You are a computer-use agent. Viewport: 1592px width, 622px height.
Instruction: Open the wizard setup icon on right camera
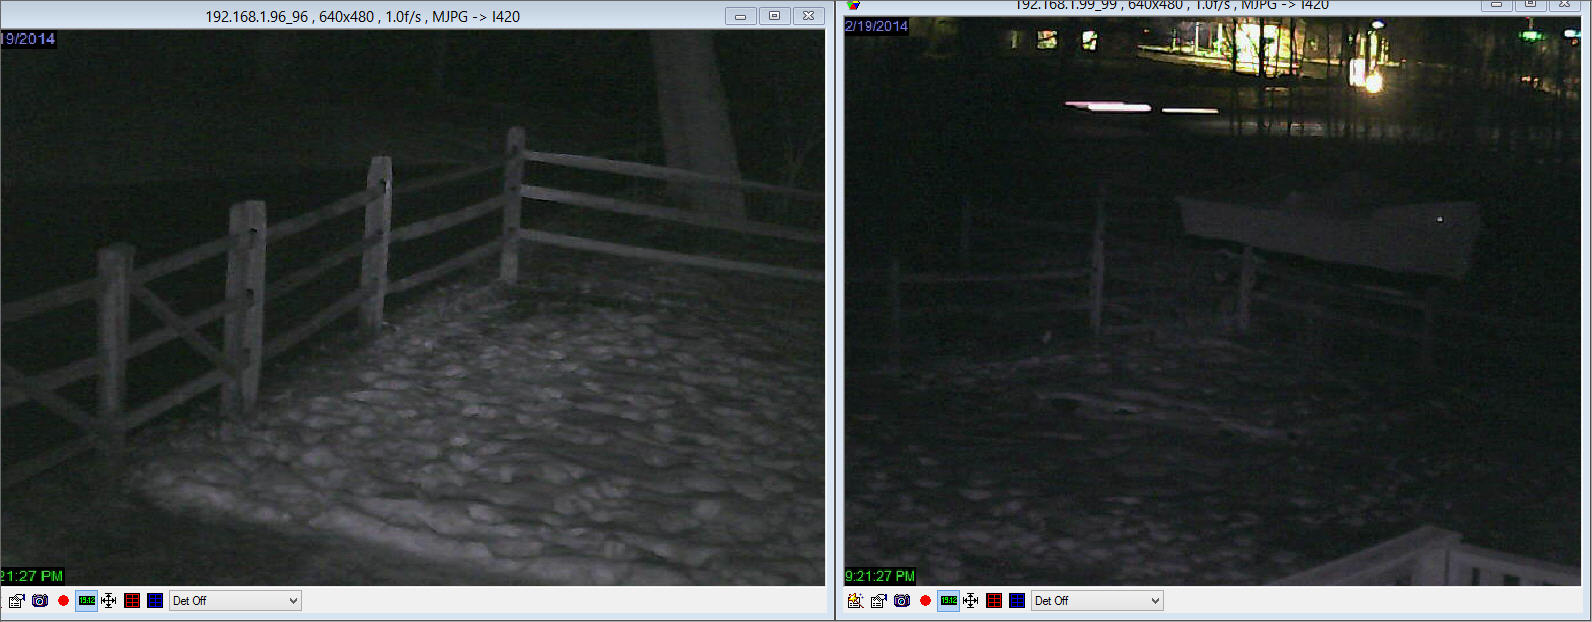(855, 601)
